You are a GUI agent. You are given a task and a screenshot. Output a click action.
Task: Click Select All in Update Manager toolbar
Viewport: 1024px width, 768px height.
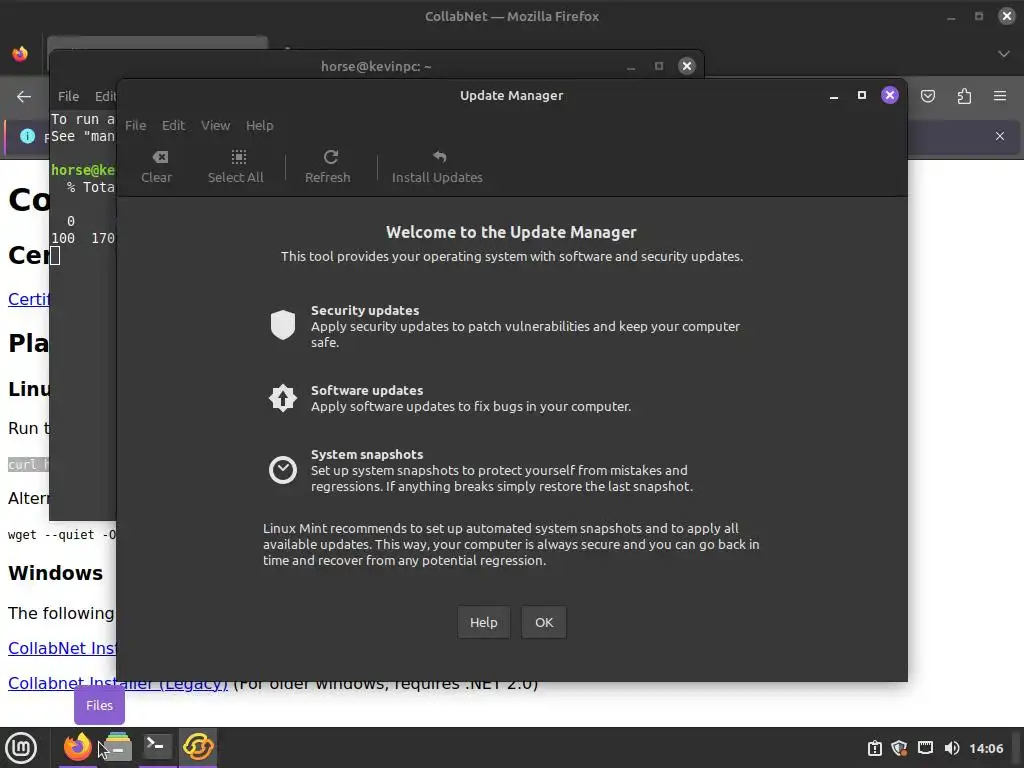(236, 167)
